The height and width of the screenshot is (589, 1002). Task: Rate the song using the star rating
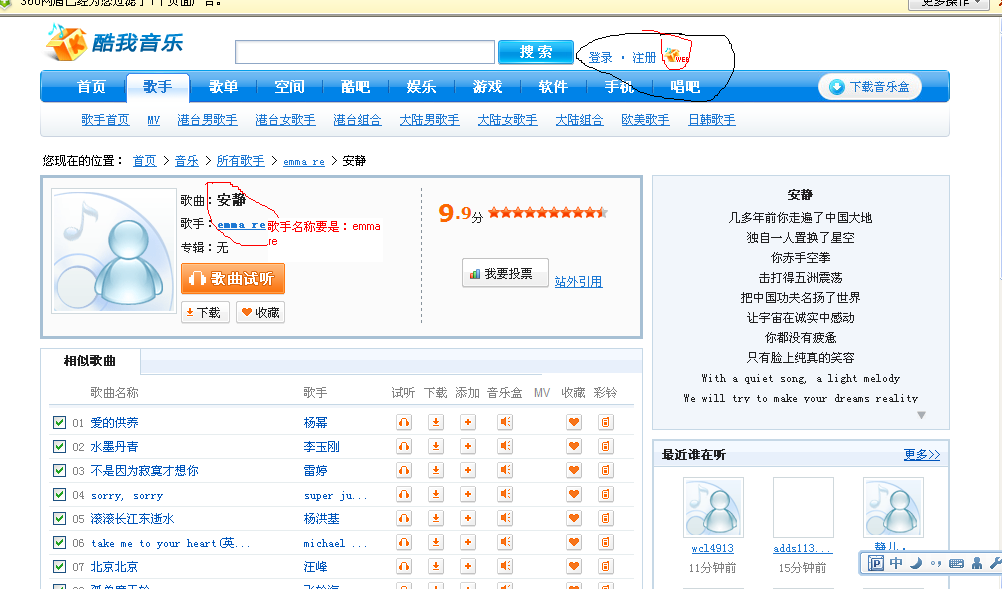click(x=548, y=213)
